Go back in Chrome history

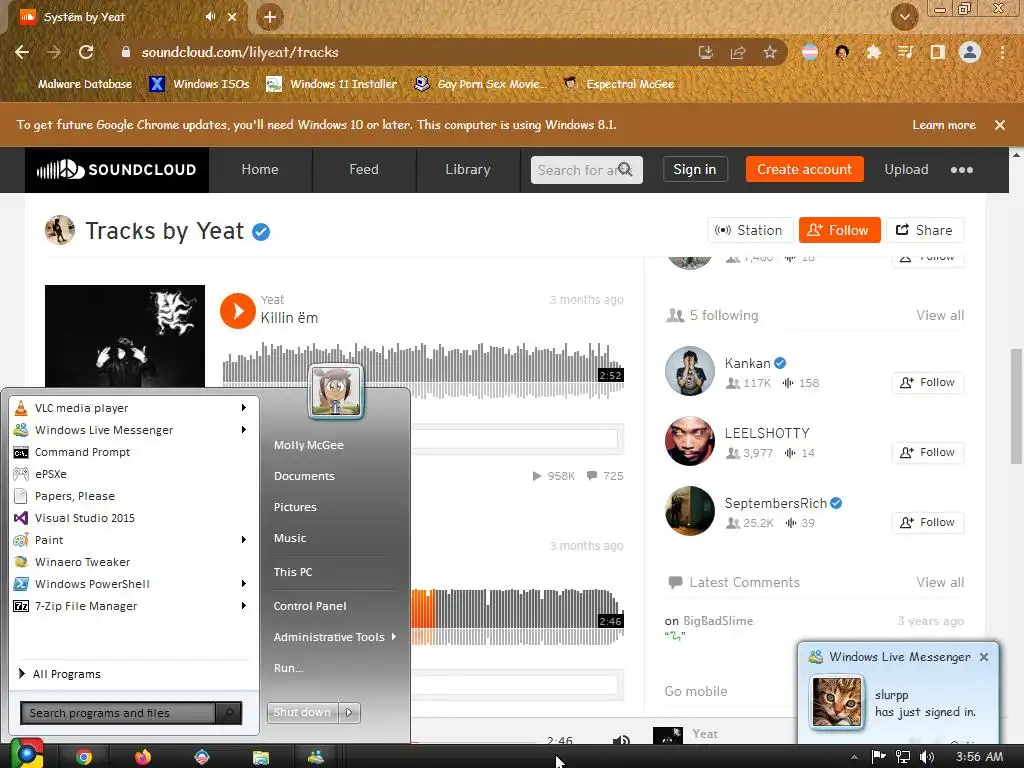(x=22, y=52)
